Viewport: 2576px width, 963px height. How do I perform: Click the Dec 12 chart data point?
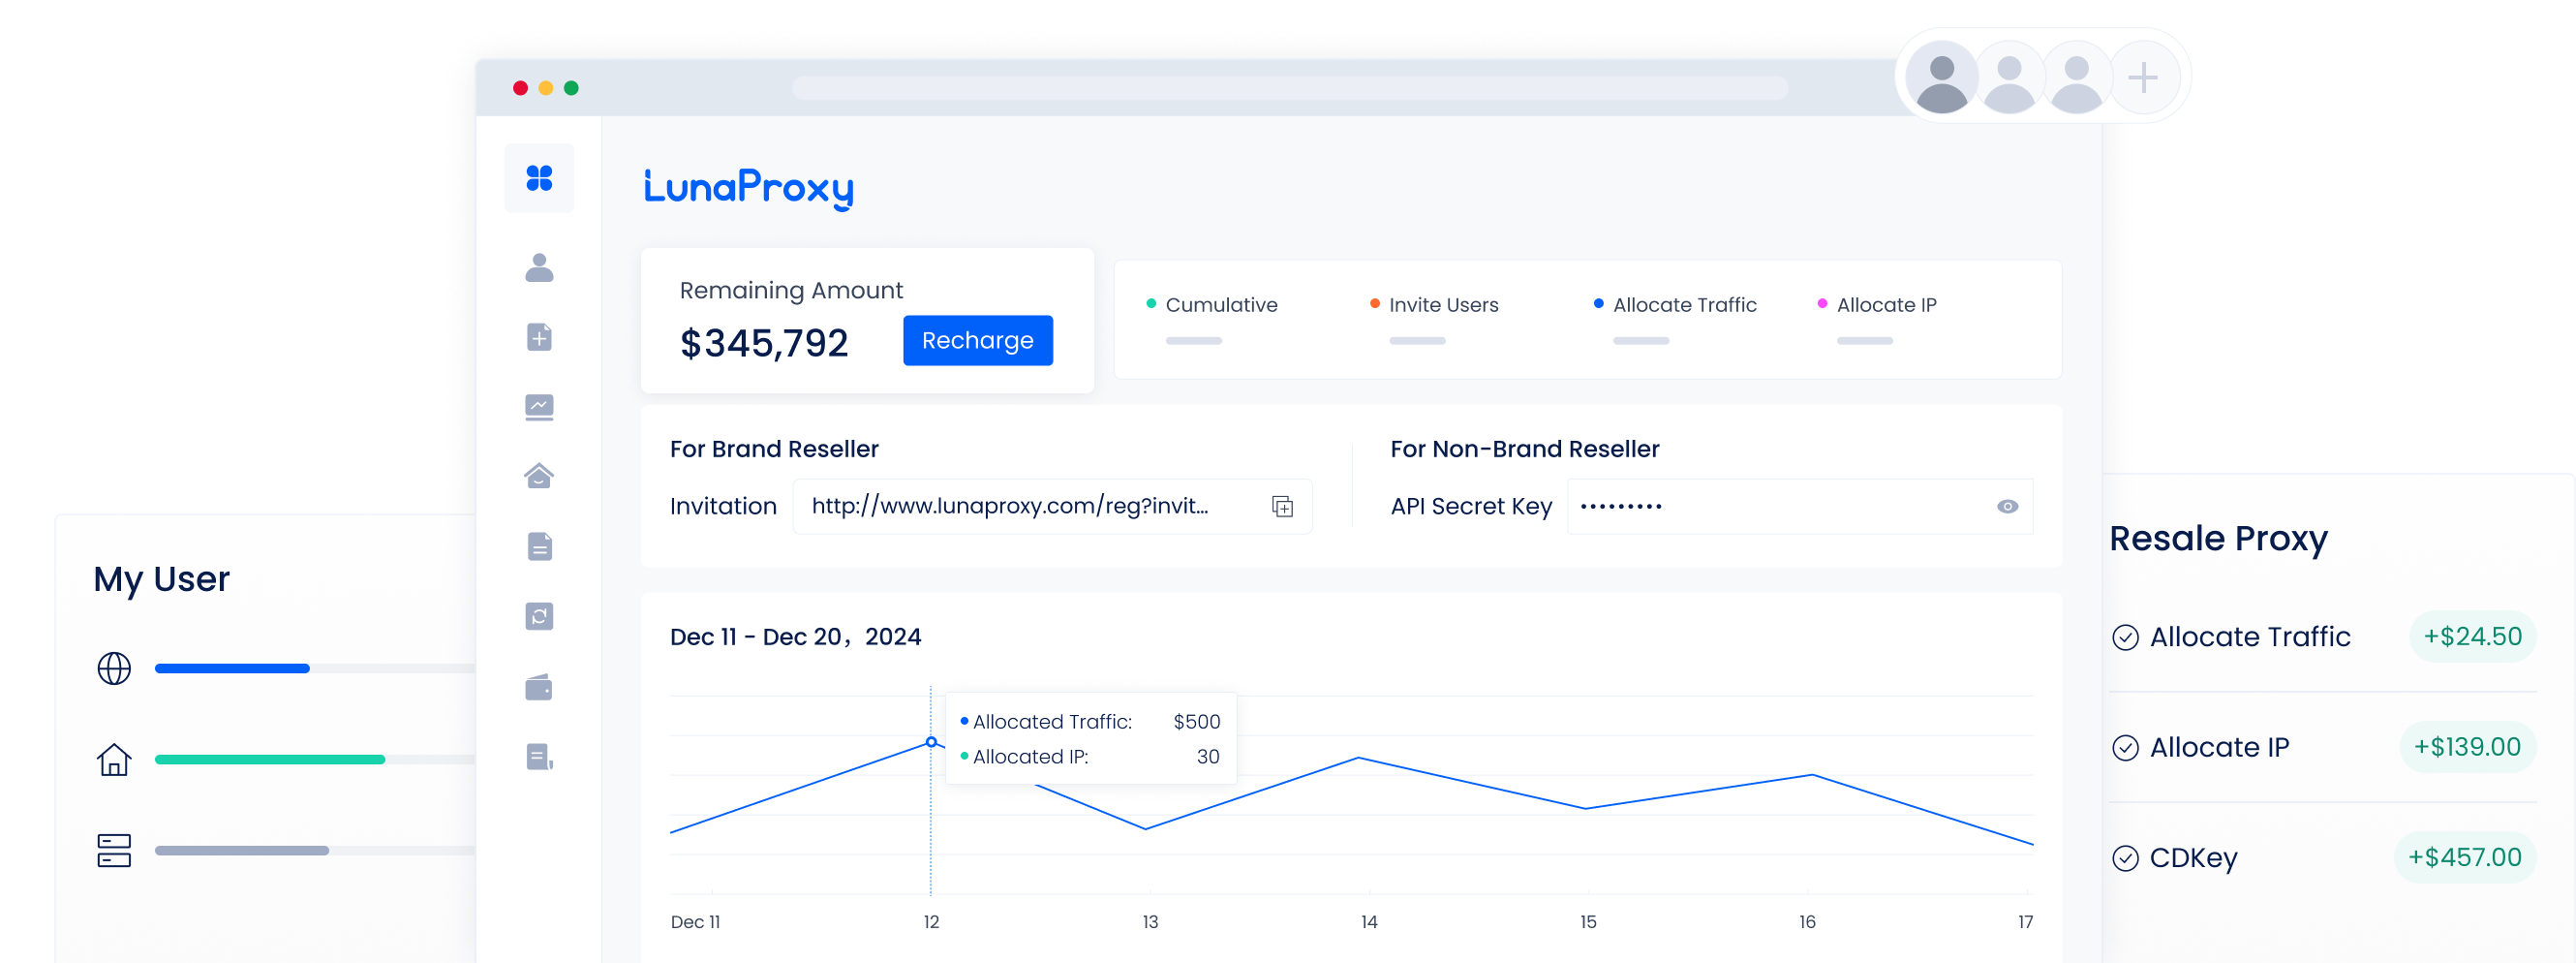pos(931,742)
